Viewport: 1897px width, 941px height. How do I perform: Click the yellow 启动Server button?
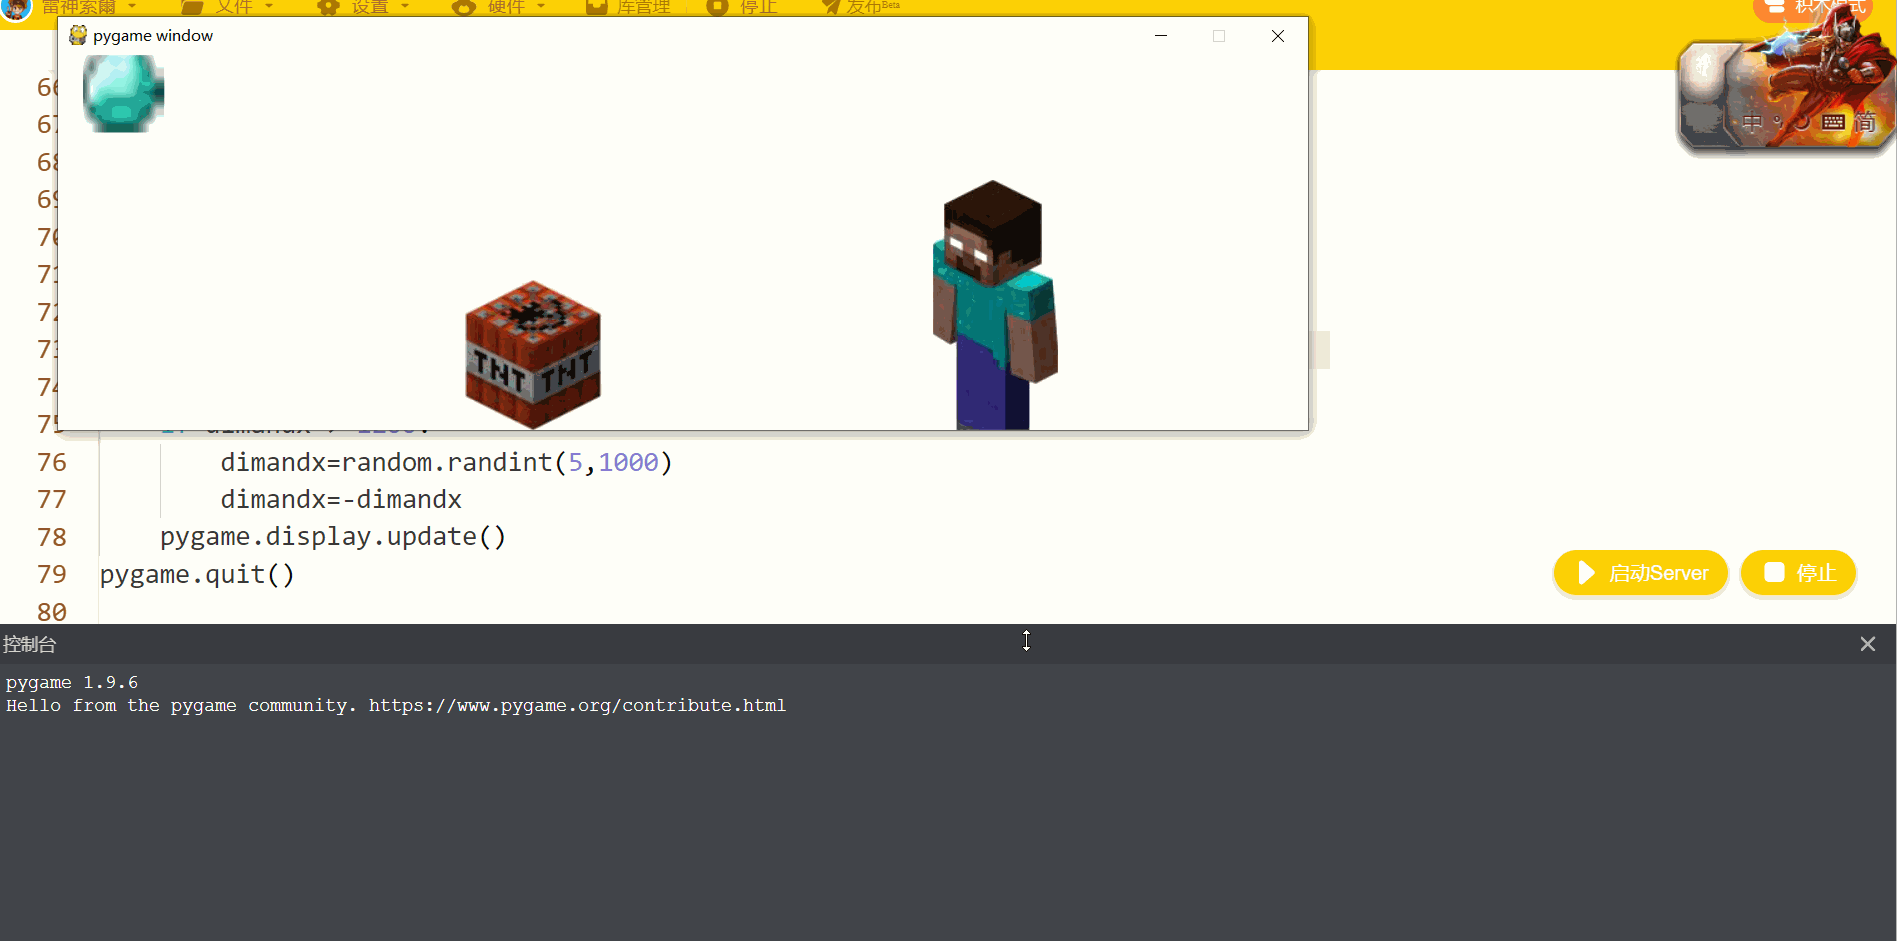(1641, 573)
